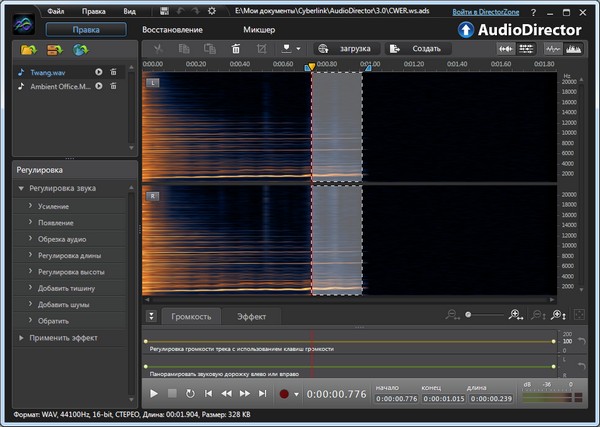Click the crop tool icon in toolbar
Image resolution: width=600 pixels, height=427 pixels.
[261, 48]
